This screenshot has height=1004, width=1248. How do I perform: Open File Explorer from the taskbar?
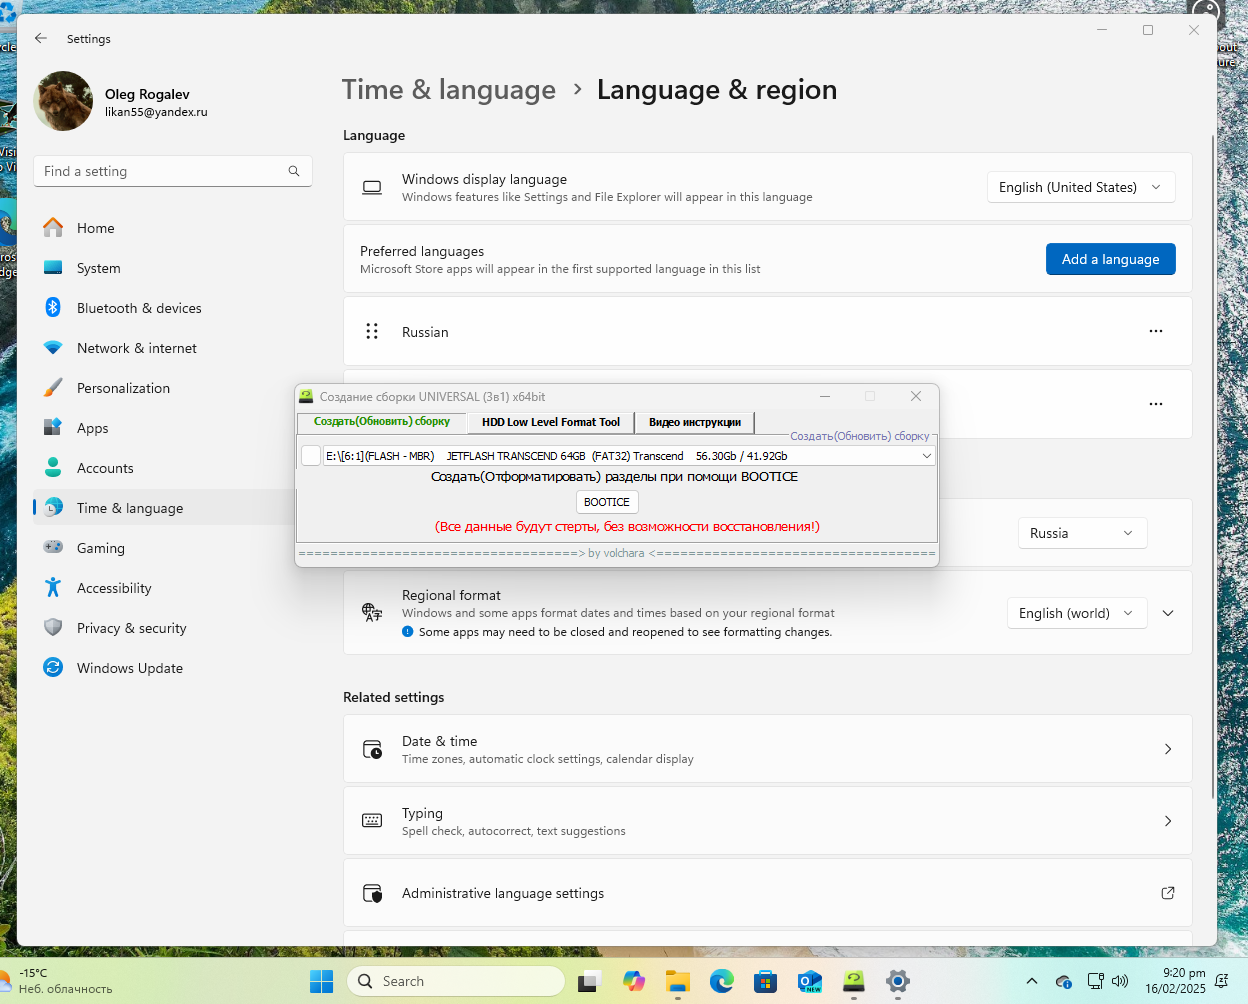[678, 981]
